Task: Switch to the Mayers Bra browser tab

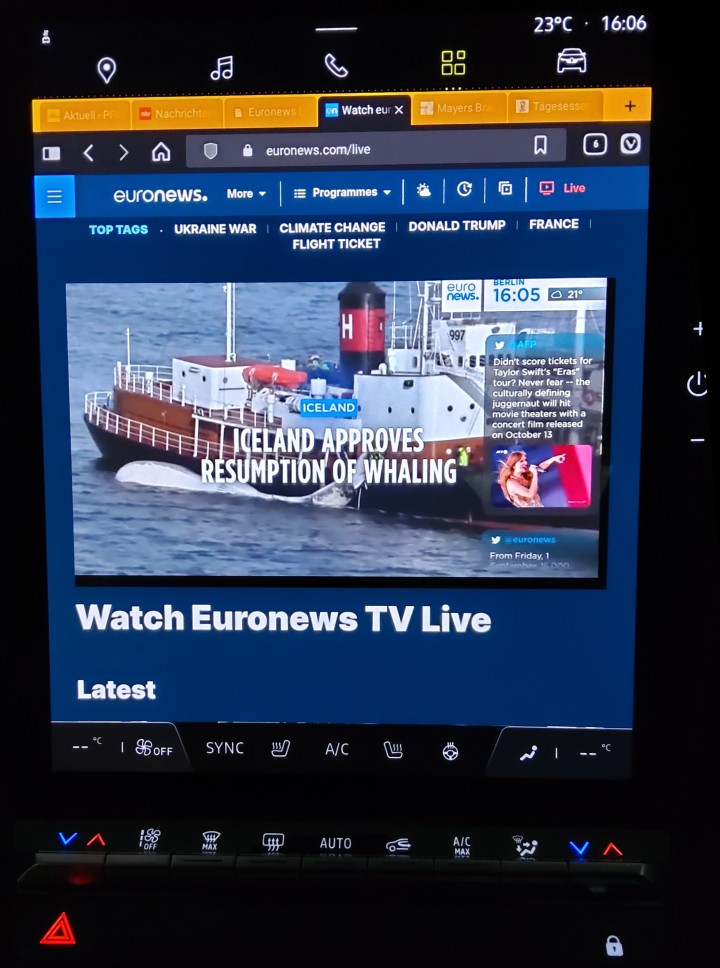Action: click(x=459, y=108)
